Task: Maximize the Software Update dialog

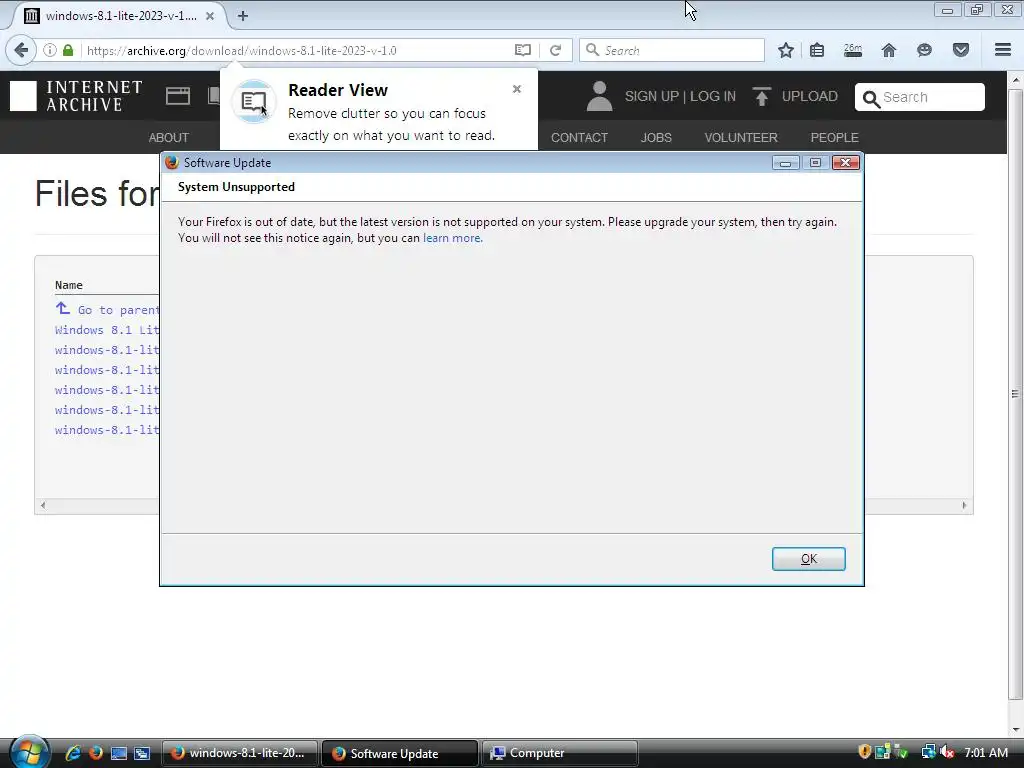Action: coord(815,163)
